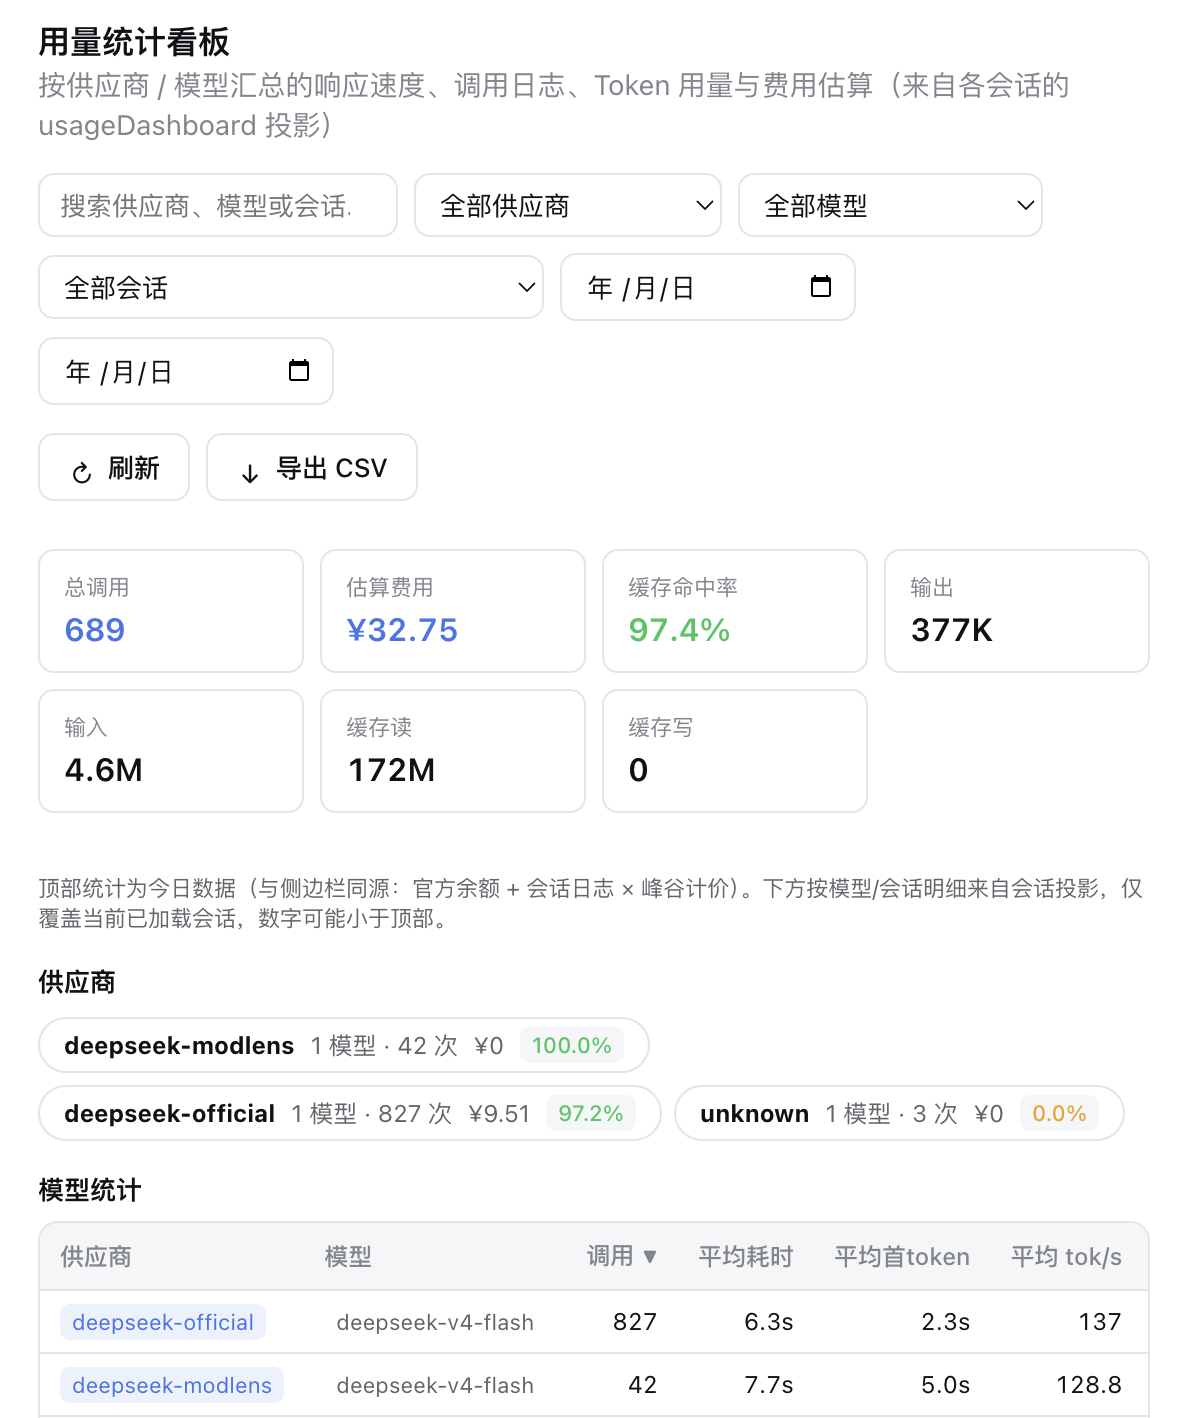
Task: Select the 输入 4.6M card
Action: click(171, 751)
